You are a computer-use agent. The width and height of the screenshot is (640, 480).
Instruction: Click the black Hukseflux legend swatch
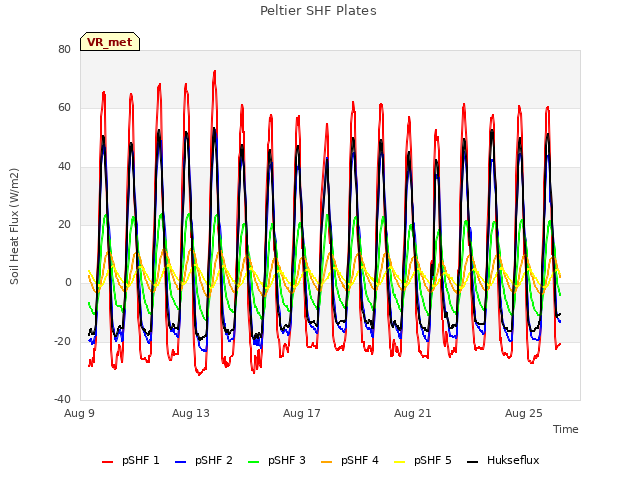pos(473,462)
